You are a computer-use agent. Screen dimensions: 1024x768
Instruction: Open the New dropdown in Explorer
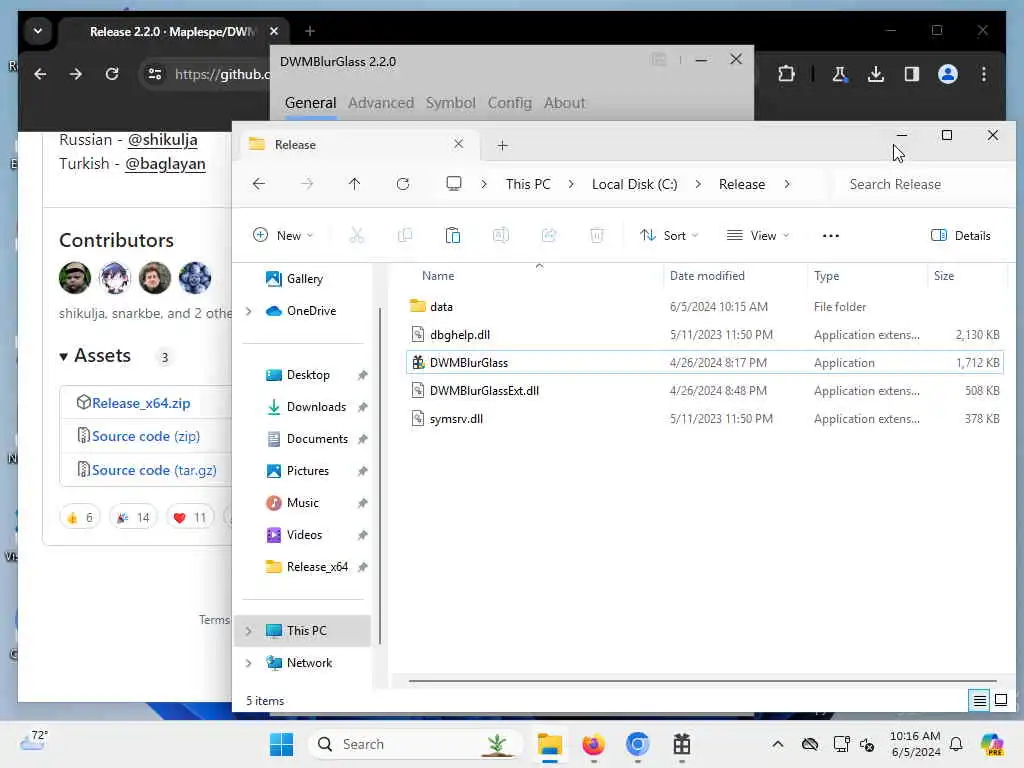[x=283, y=236]
